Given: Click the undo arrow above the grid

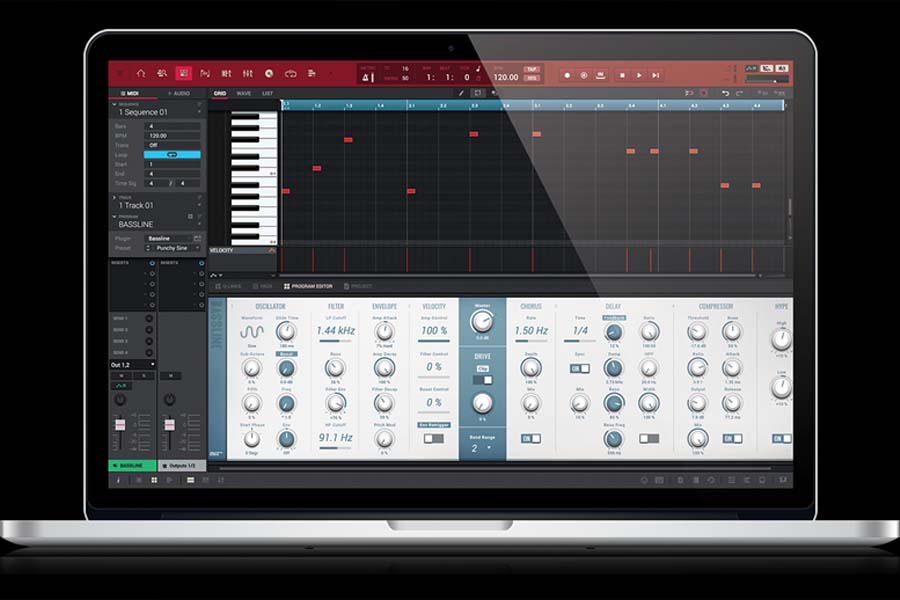Looking at the screenshot, I should [x=725, y=93].
